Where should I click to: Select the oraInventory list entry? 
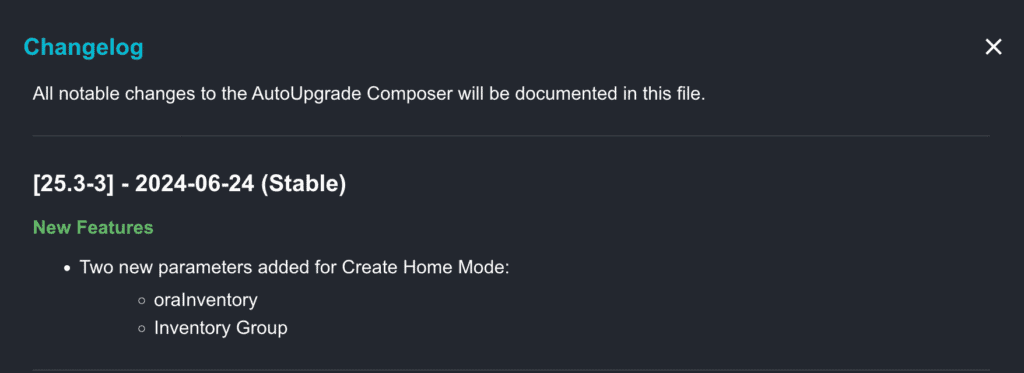click(x=206, y=300)
